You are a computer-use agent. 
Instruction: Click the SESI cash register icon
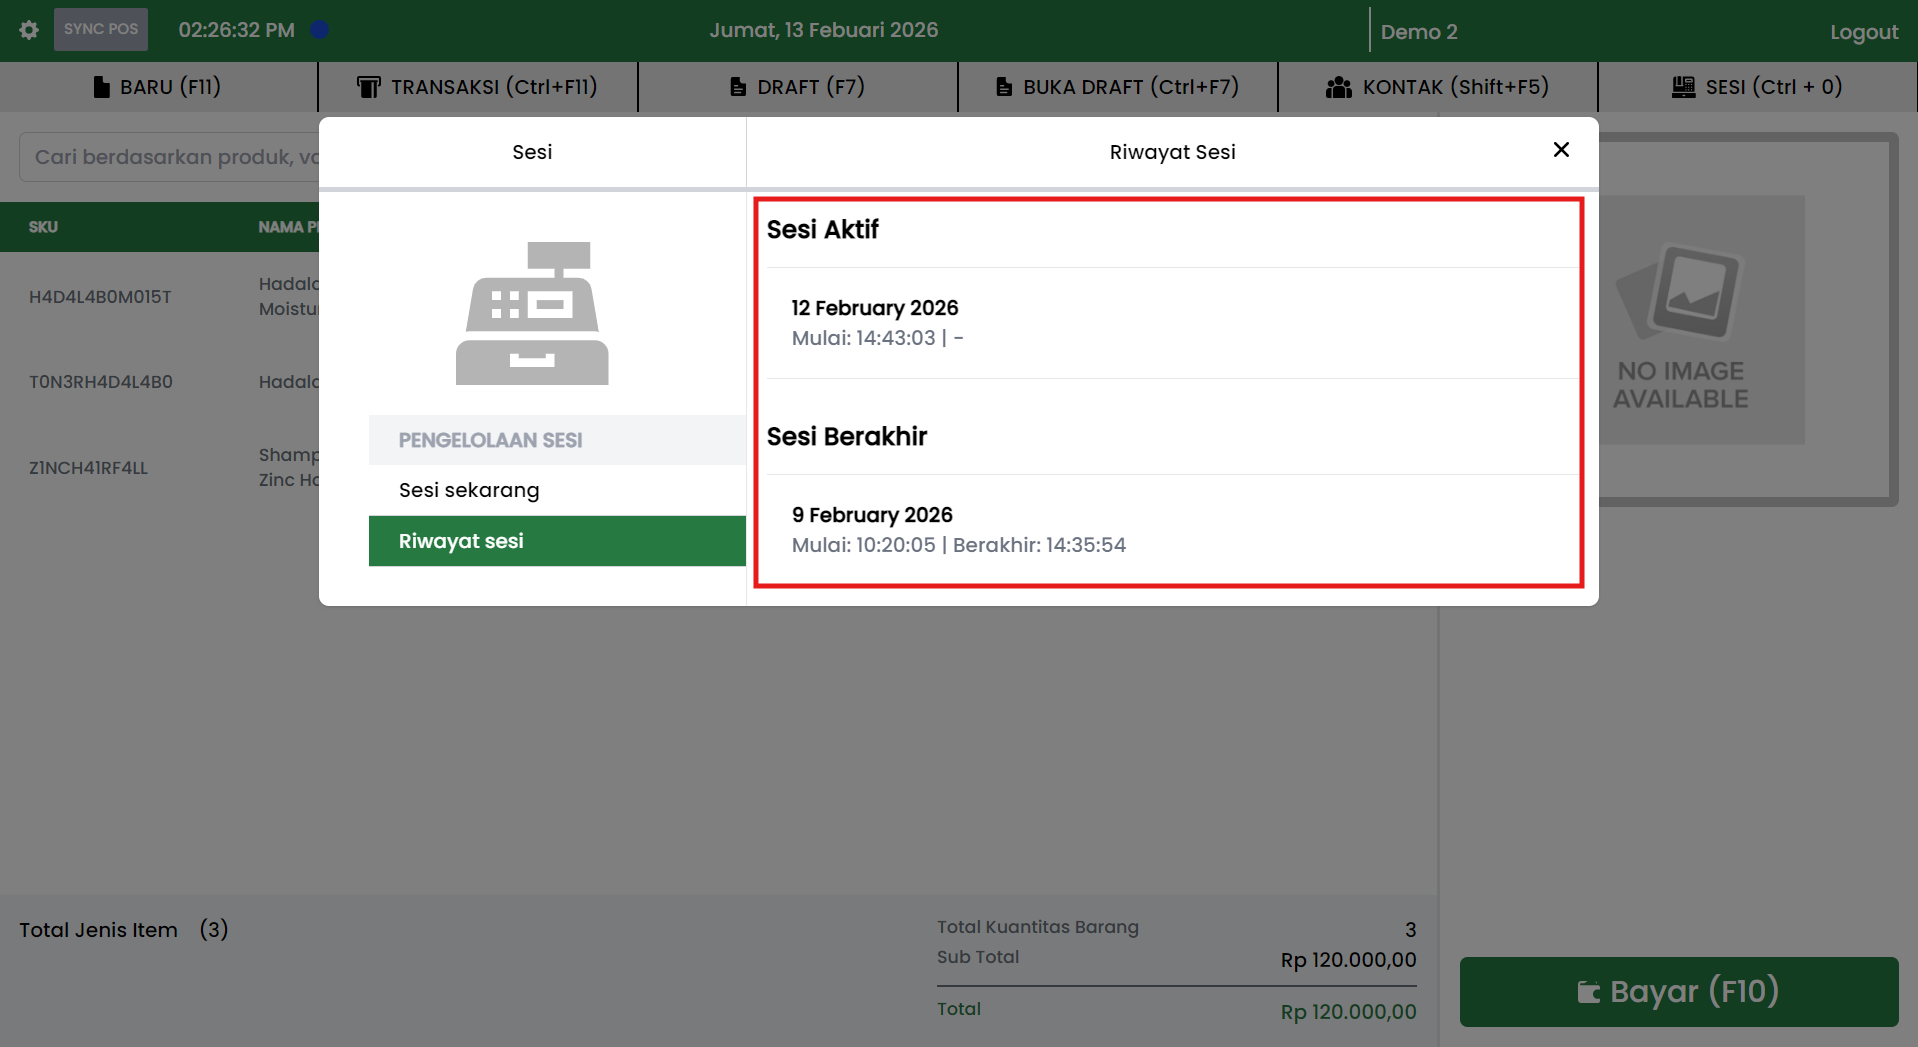coord(1683,87)
